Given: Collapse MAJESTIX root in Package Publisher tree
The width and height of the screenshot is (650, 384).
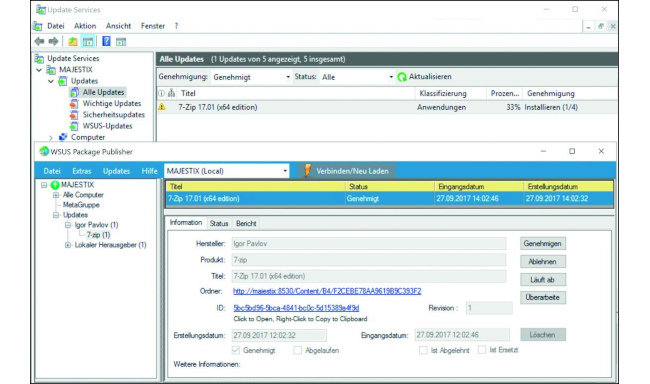Looking at the screenshot, I should (44, 185).
